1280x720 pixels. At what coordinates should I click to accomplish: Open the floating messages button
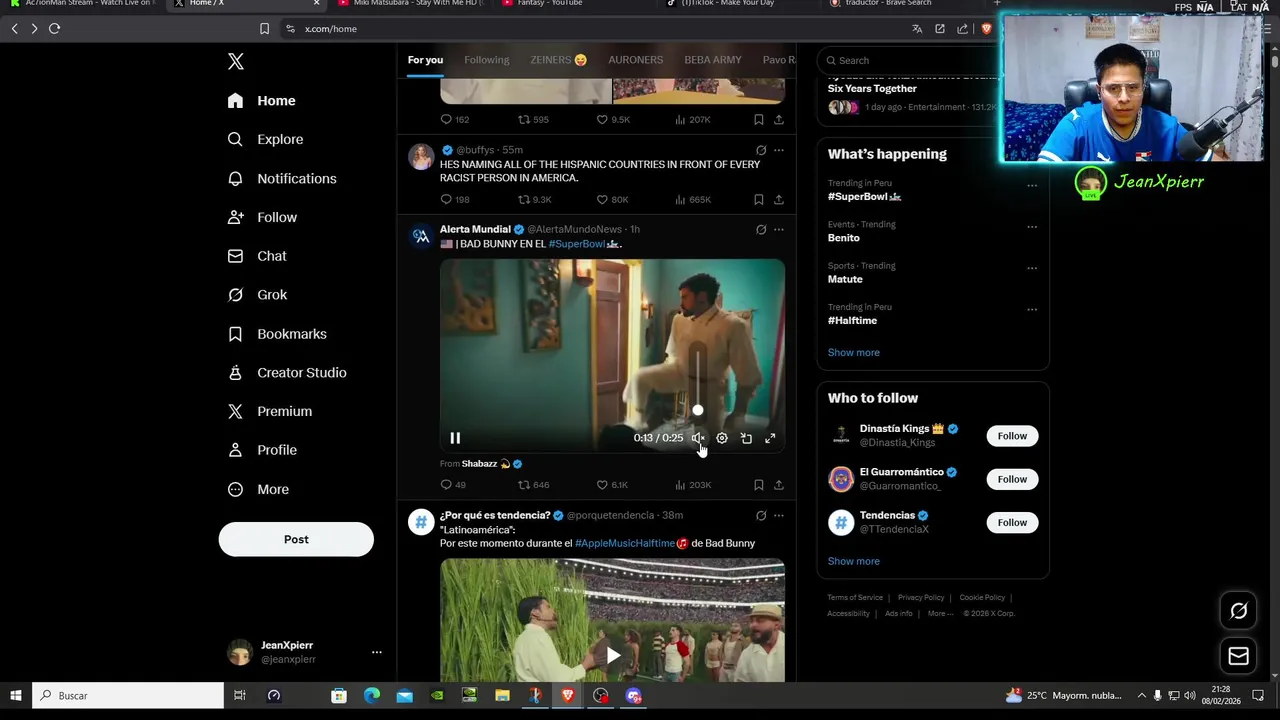(x=1238, y=656)
